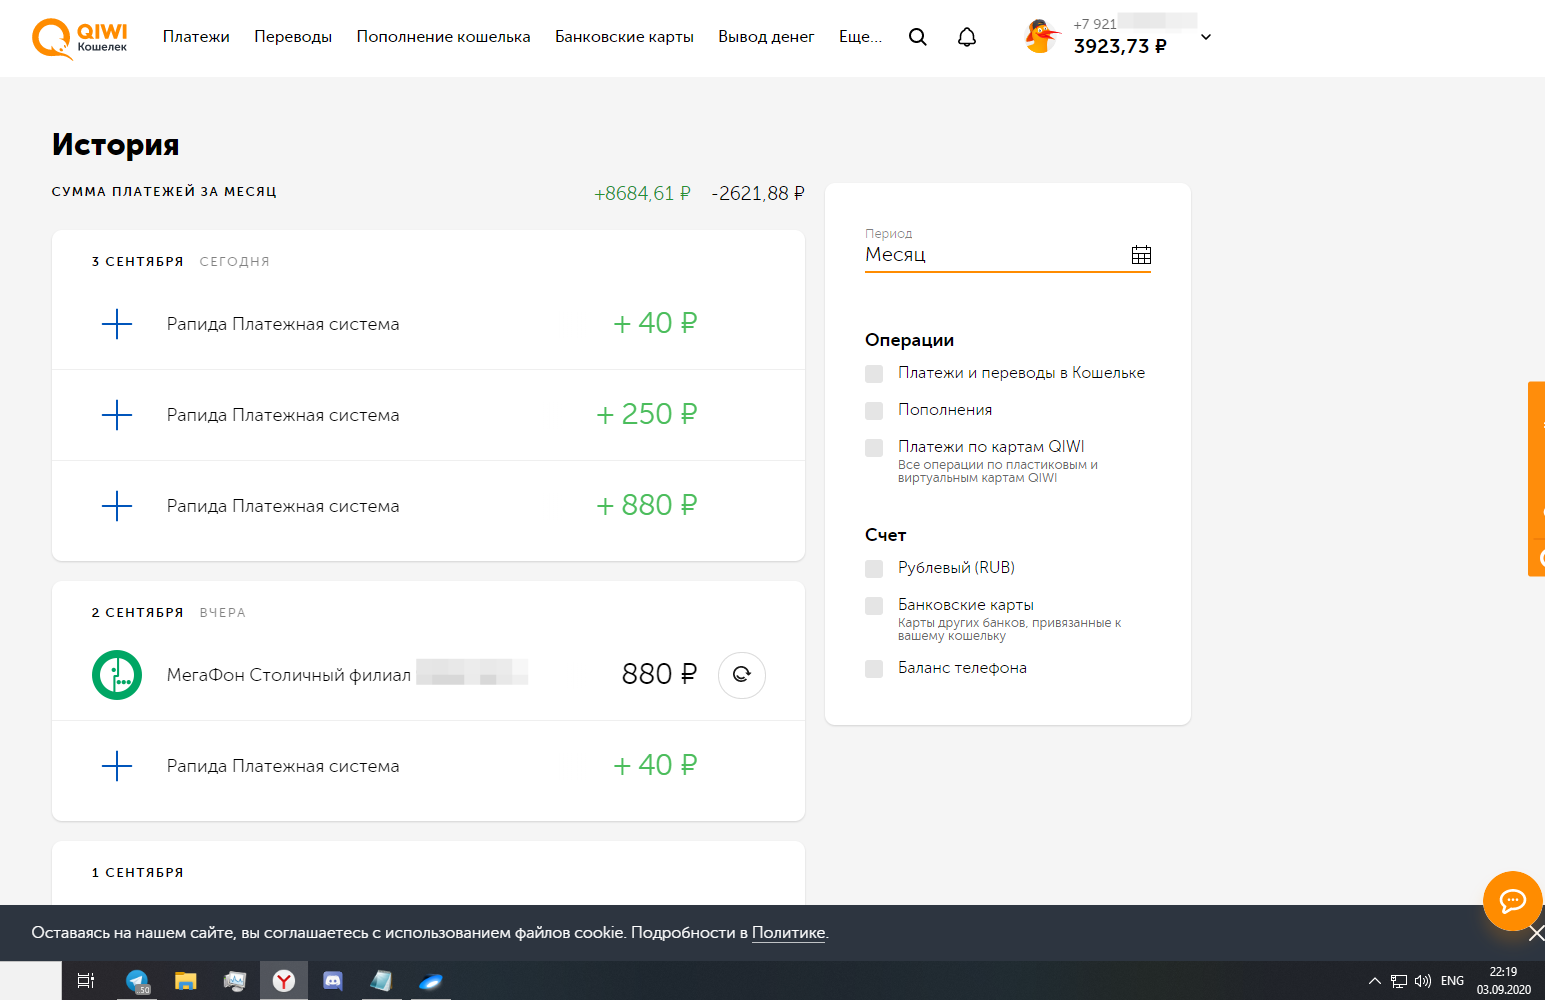Check the Баланс телефона filter
The height and width of the screenshot is (1000, 1545).
[x=874, y=668]
